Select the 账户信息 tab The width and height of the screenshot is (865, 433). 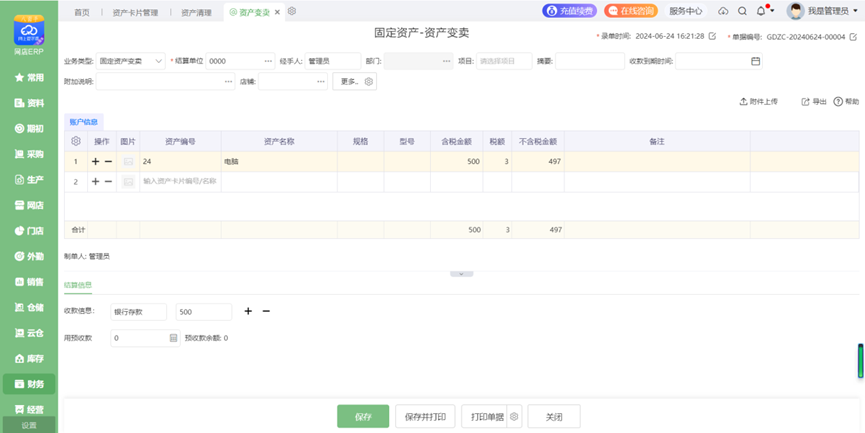pos(84,122)
